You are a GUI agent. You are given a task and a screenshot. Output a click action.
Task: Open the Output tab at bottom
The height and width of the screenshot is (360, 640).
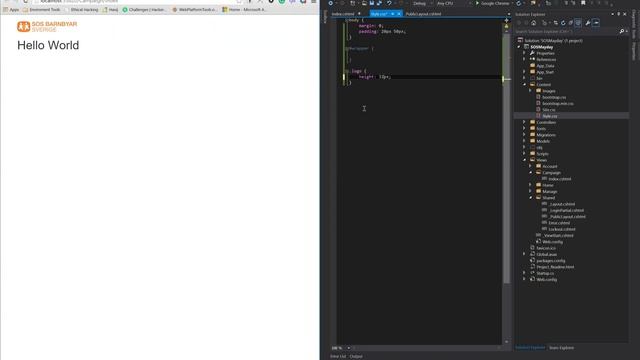[x=356, y=356]
